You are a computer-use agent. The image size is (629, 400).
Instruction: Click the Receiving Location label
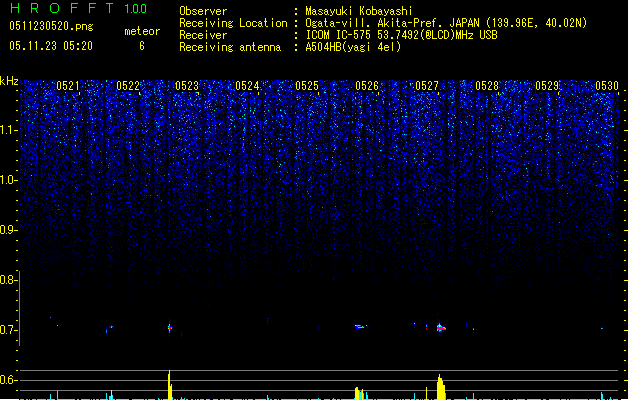pyautogui.click(x=233, y=23)
